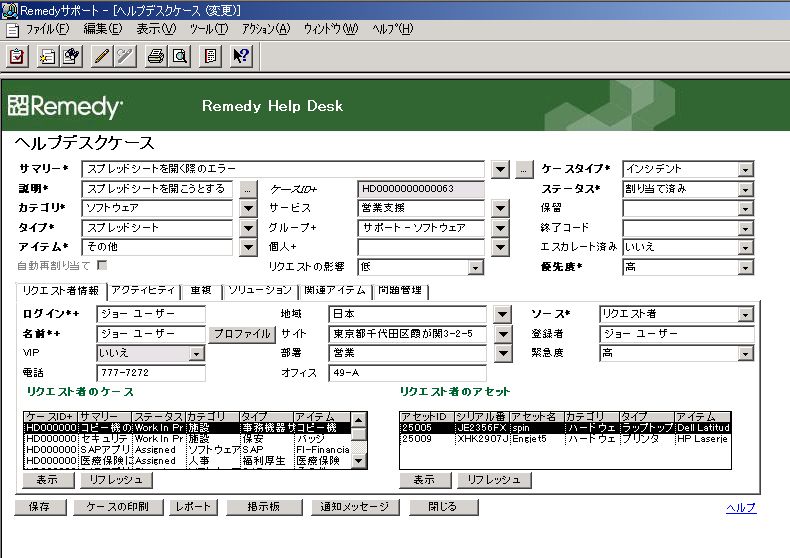Screen dimensions: 790x558
Task: Expand the ステータス dropdown
Action: tap(745, 190)
